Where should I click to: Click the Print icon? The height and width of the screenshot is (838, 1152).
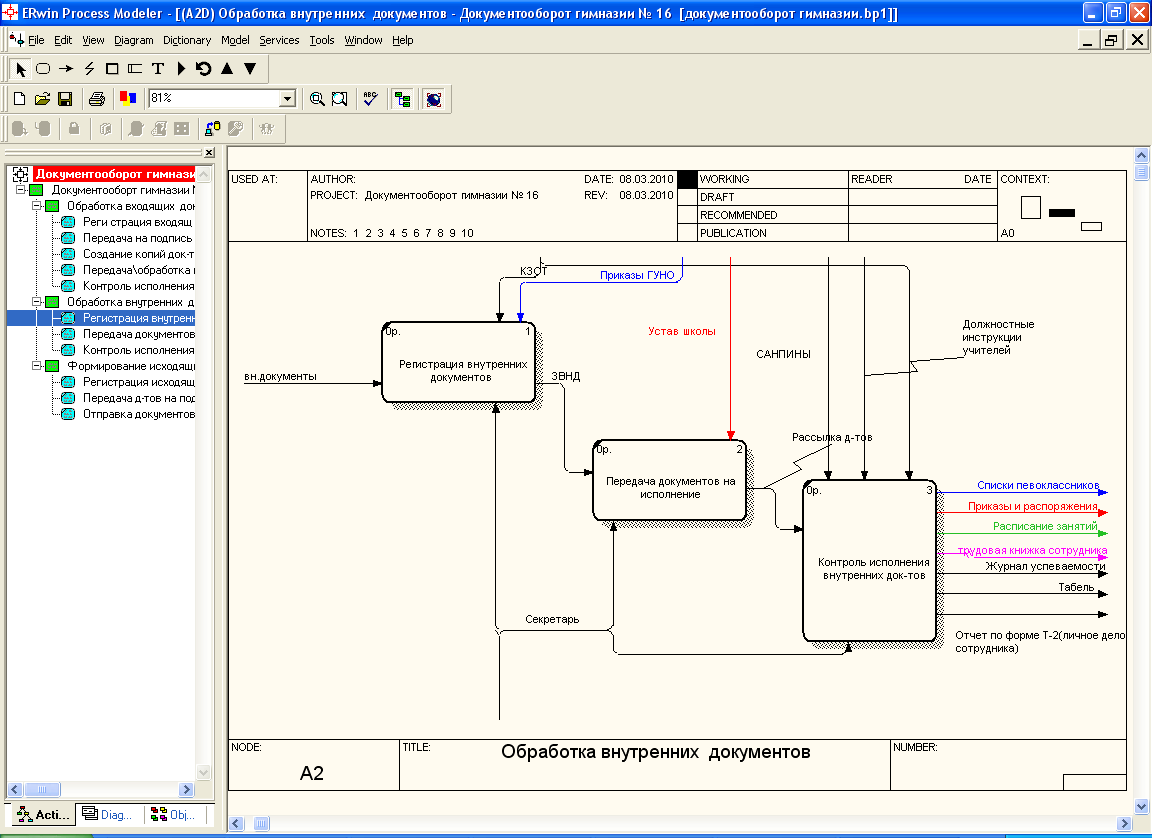pos(97,99)
